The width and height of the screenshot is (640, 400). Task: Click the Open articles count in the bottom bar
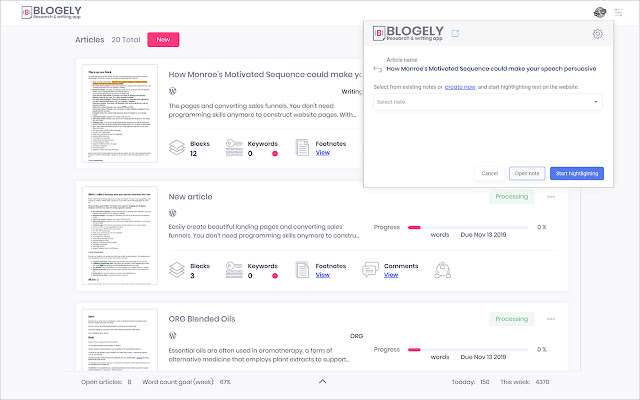[x=106, y=382]
